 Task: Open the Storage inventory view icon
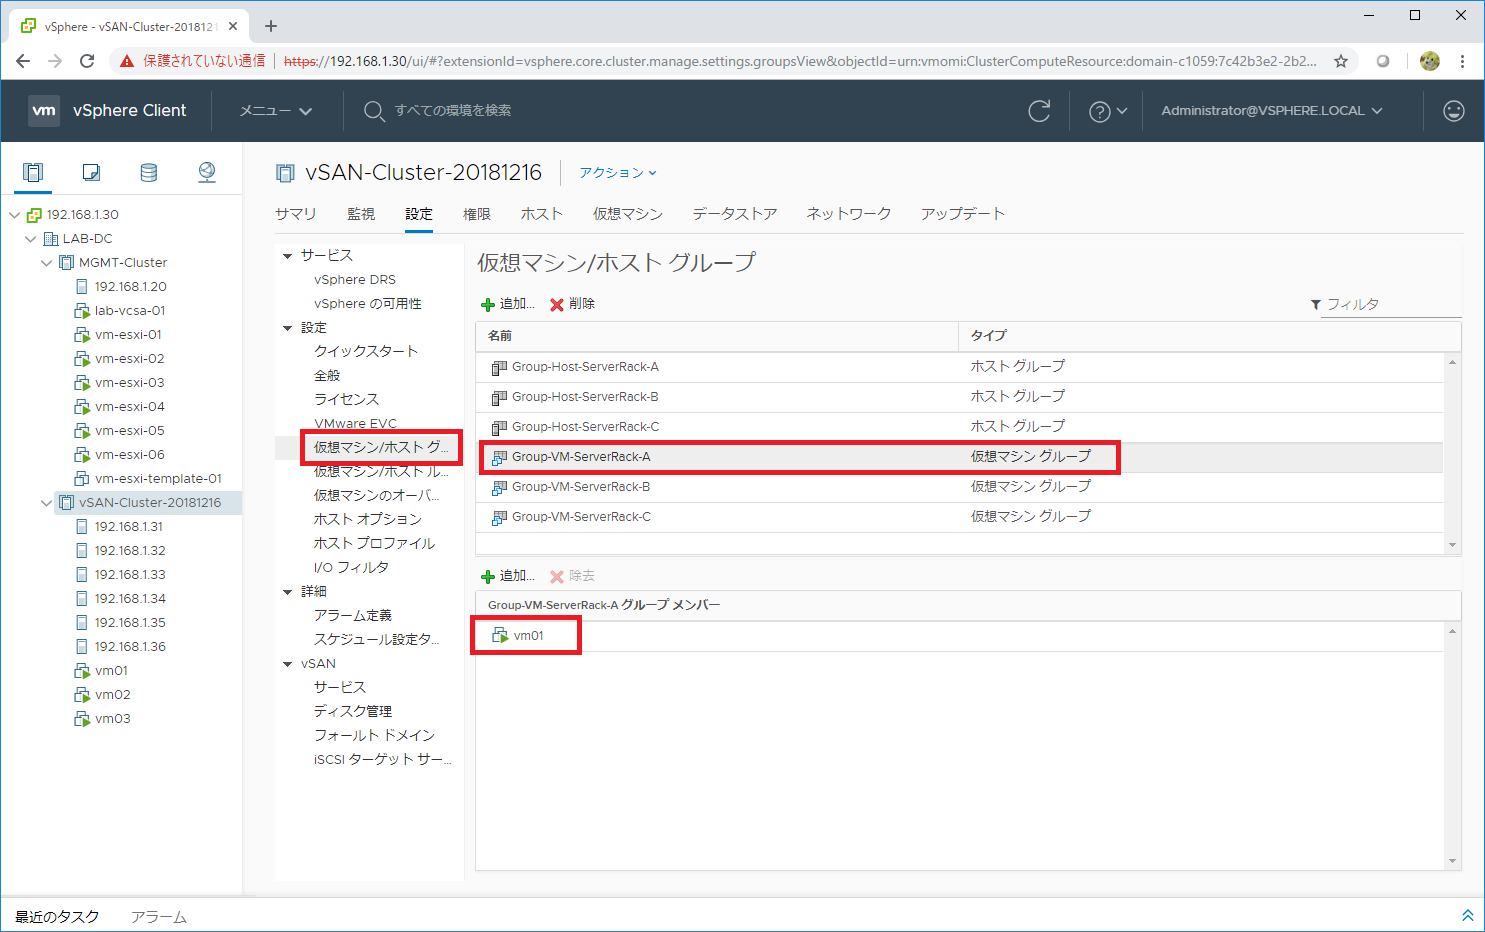149,172
